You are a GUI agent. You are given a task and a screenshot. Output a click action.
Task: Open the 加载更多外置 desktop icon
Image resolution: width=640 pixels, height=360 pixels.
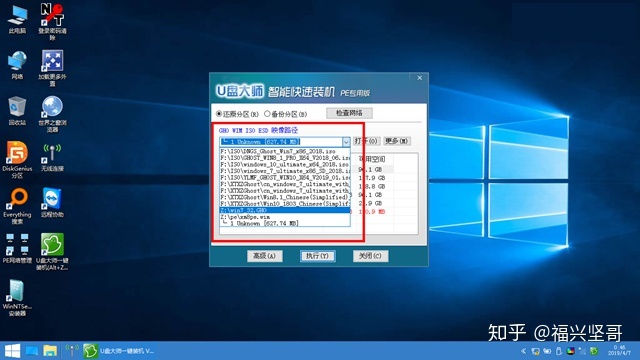pos(52,68)
